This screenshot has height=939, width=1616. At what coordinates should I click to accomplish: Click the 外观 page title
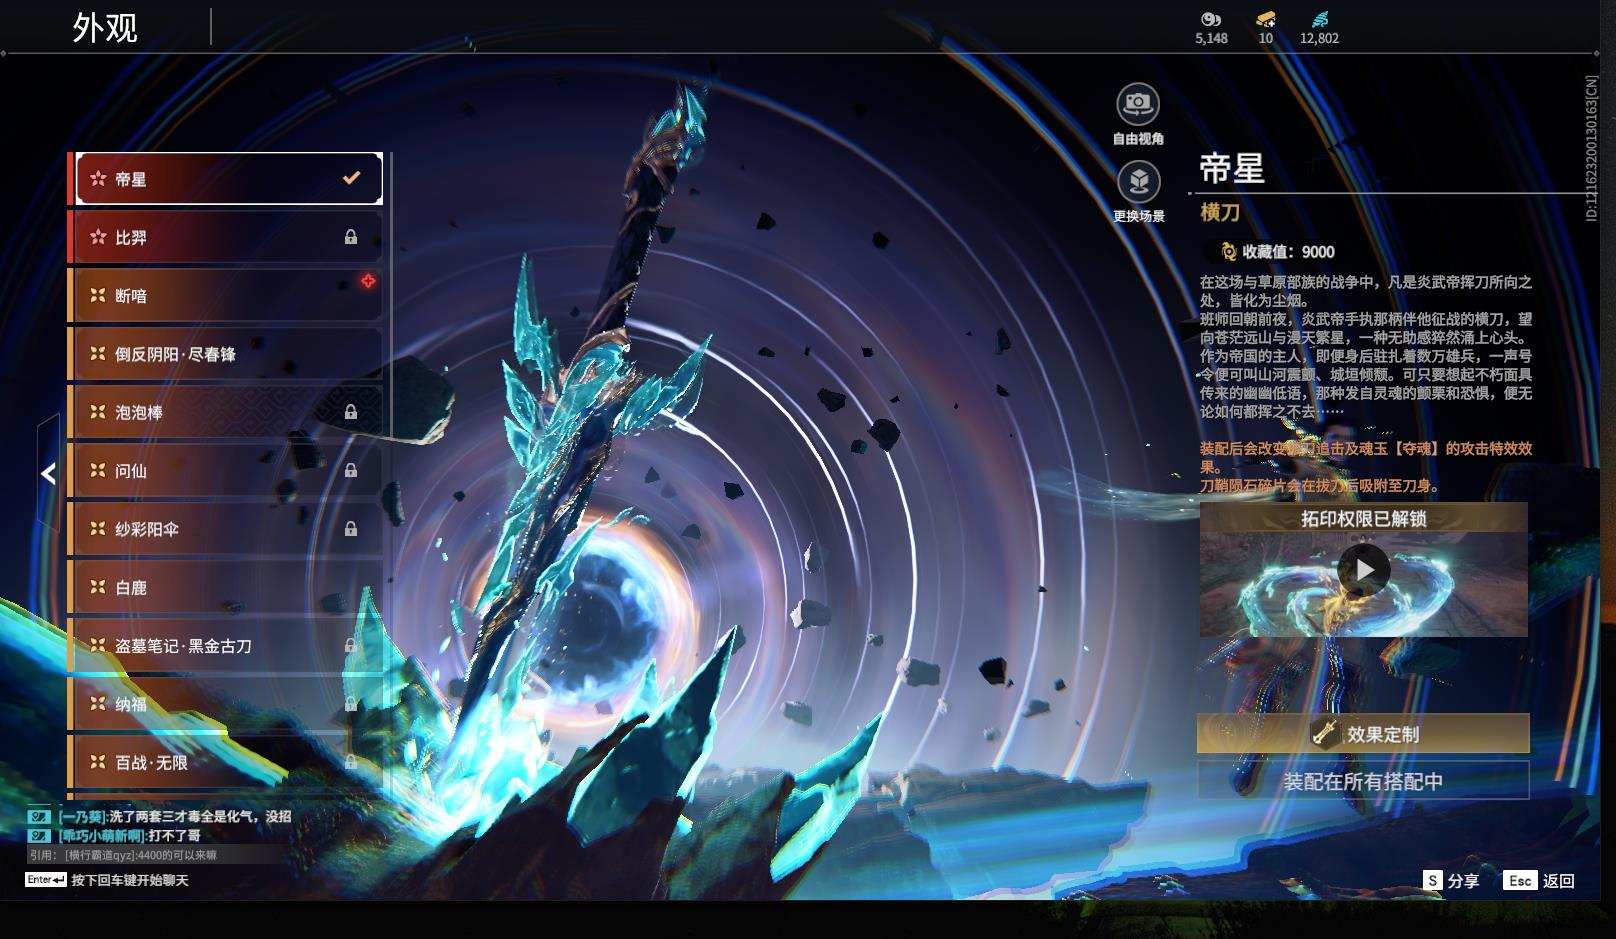point(105,27)
